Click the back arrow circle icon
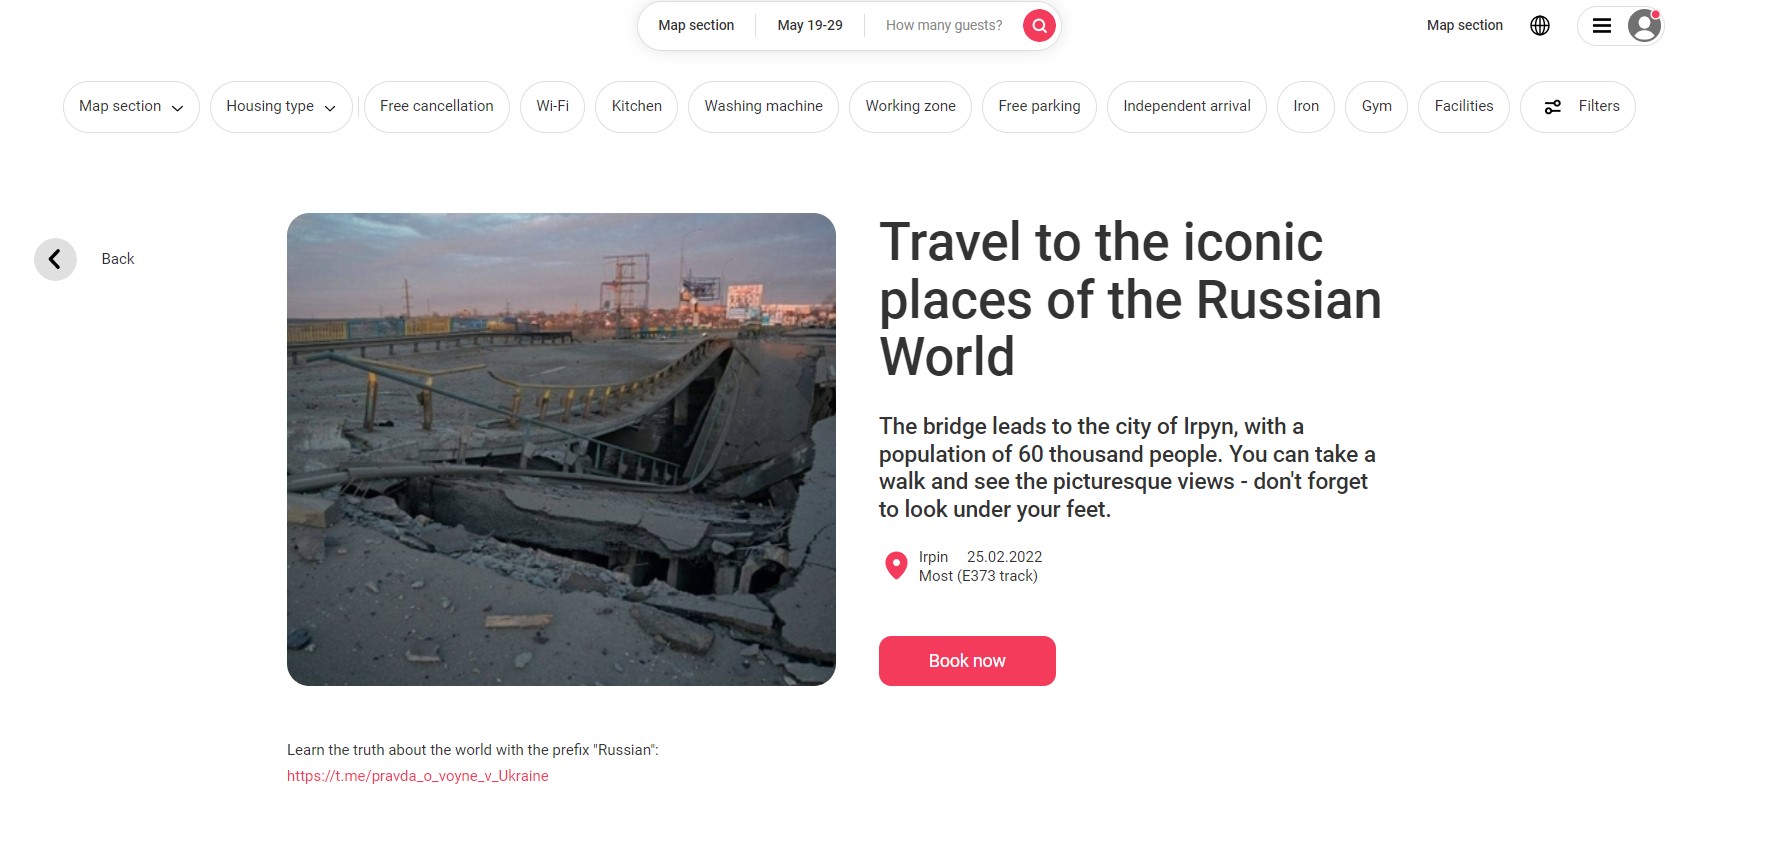The image size is (1783, 866). coord(55,259)
